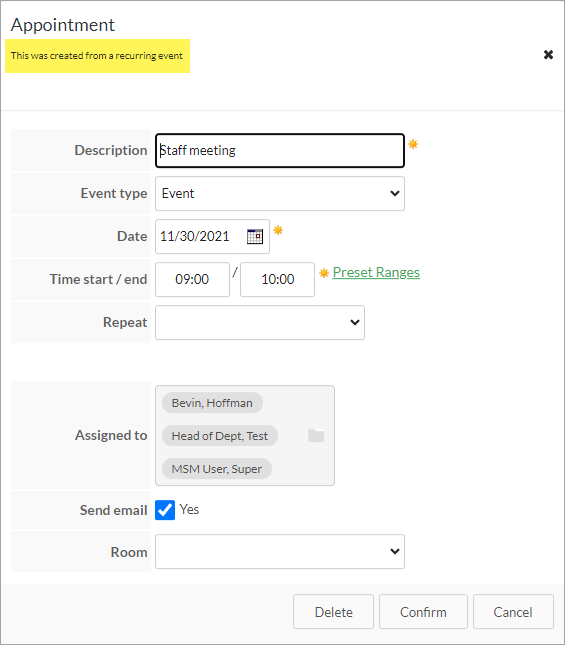Screen dimensions: 565x645
Task: Click the Delete button
Action: tap(333, 612)
